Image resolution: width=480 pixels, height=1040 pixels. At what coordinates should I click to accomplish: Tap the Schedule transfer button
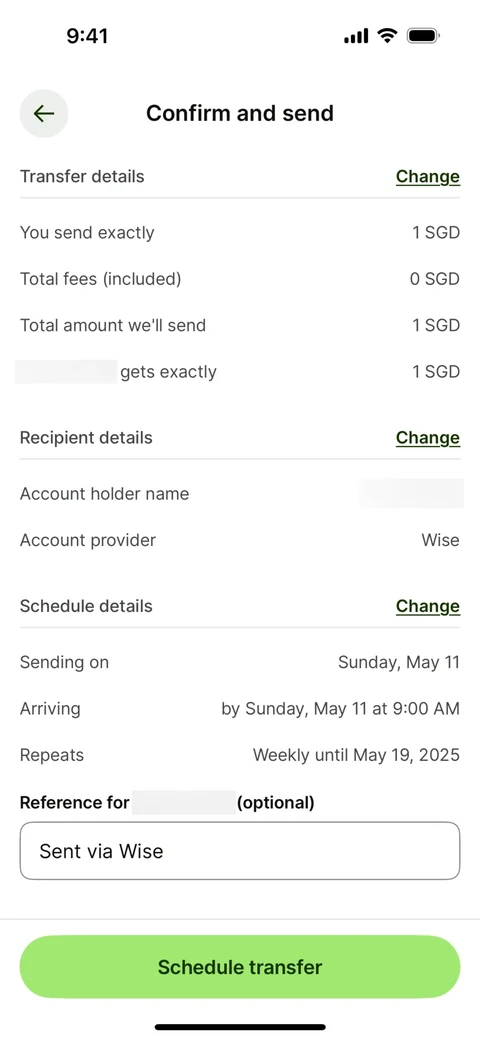[240, 966]
